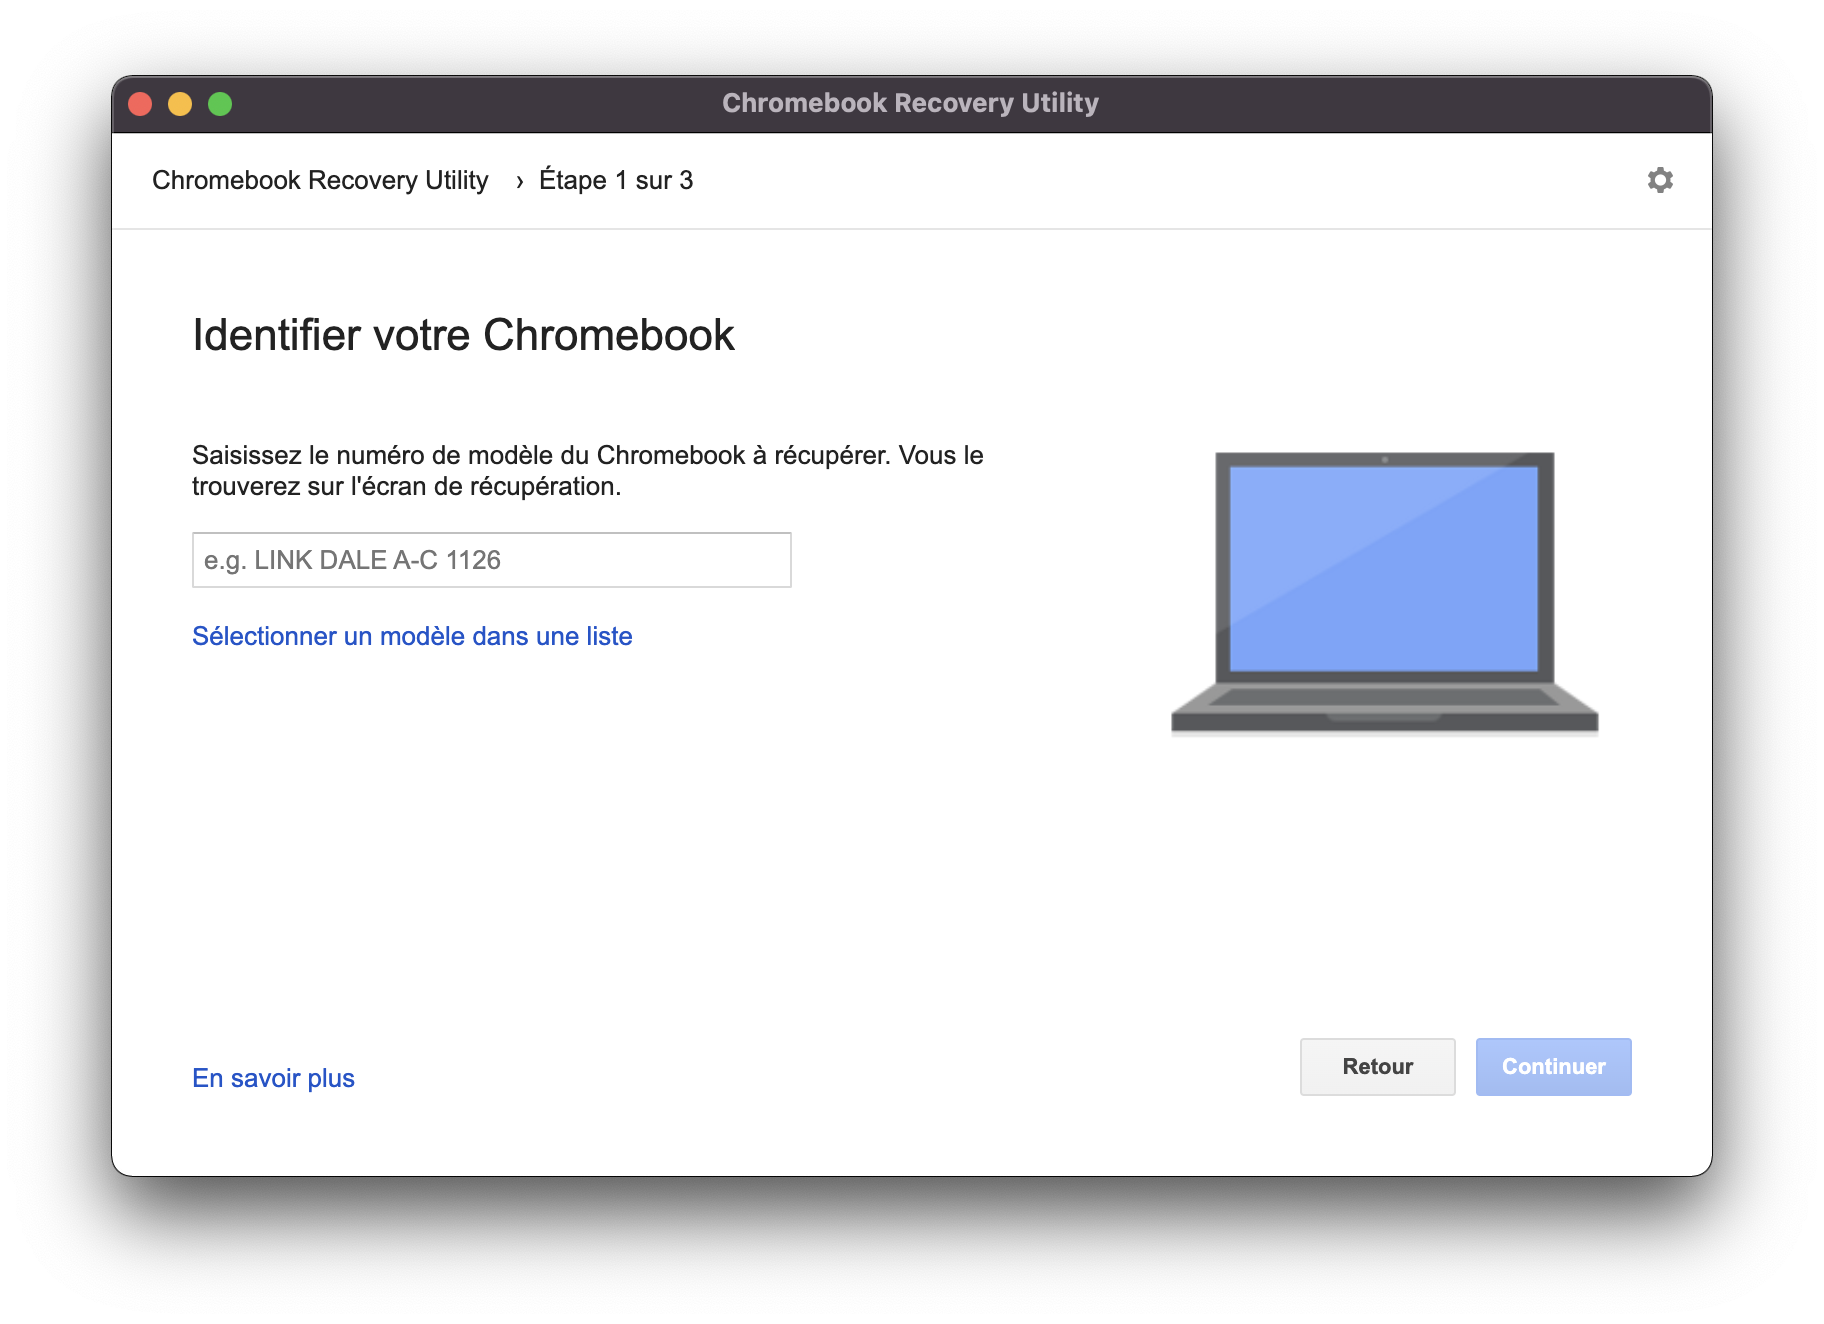Click the window title bar text
The width and height of the screenshot is (1824, 1324).
pyautogui.click(x=911, y=103)
